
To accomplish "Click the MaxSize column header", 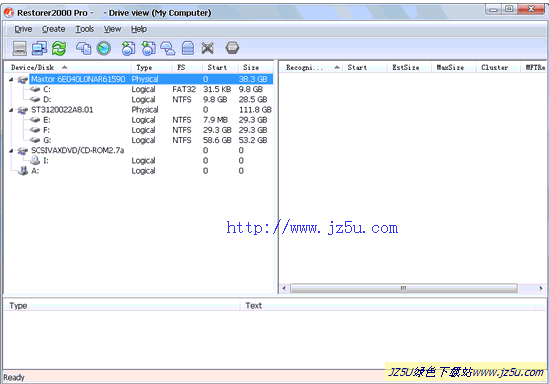I will tap(453, 67).
